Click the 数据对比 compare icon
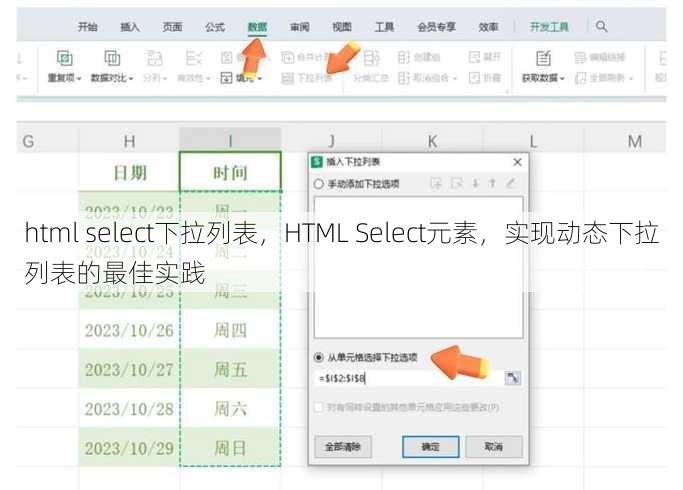Viewport: 683px width, 490px height. [112, 58]
